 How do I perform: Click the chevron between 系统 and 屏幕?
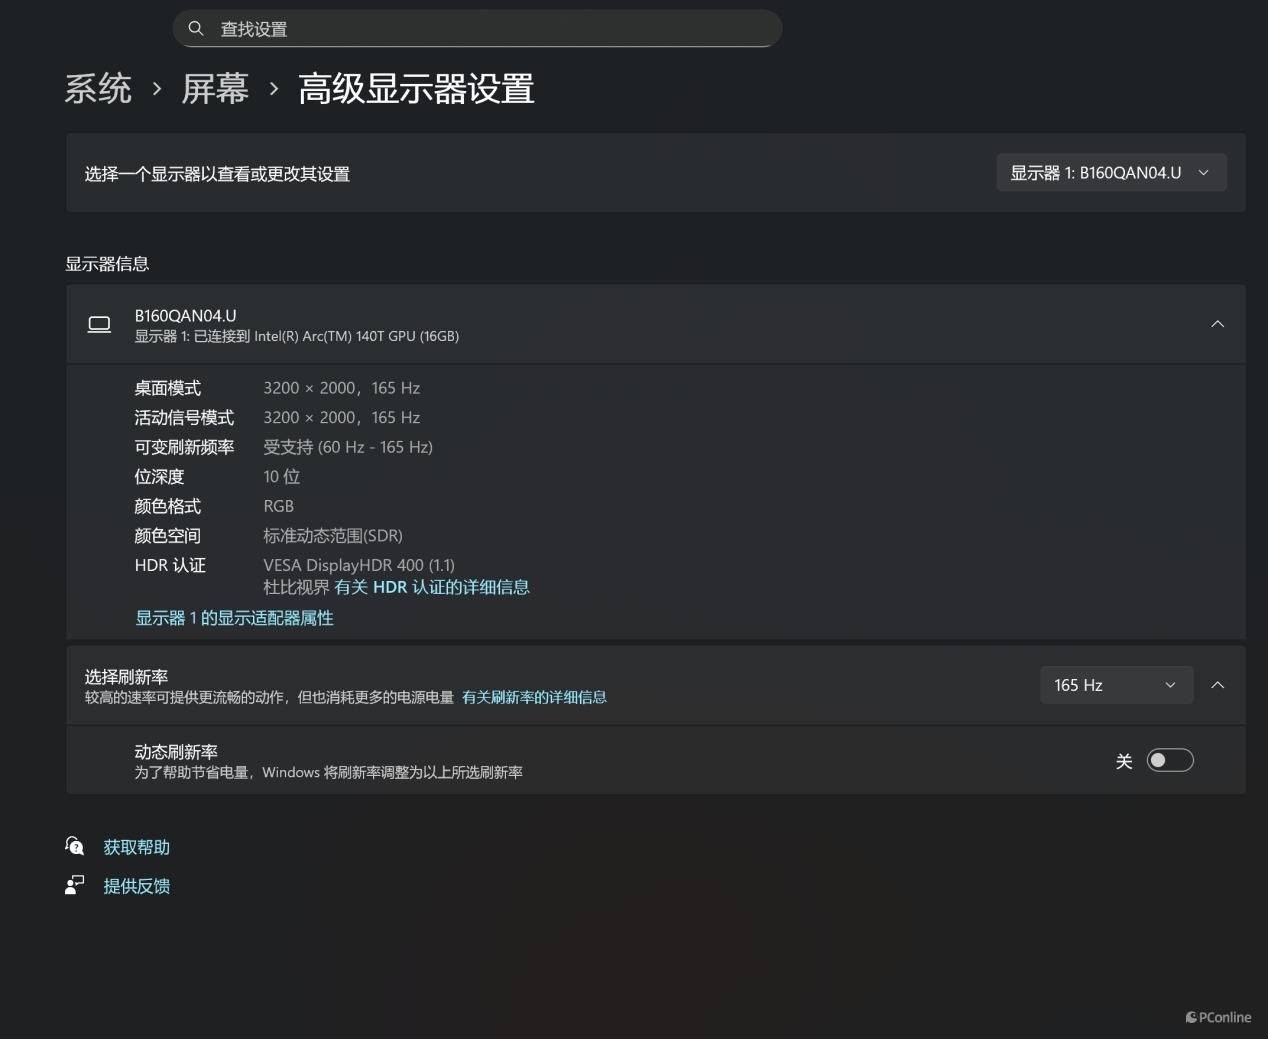(157, 89)
